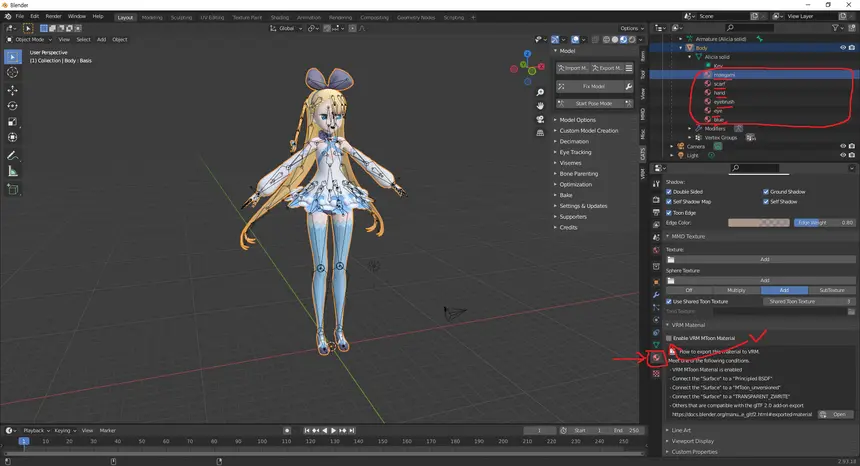Click the Shared Toon Texture number field
860x466 pixels.
[809, 302]
